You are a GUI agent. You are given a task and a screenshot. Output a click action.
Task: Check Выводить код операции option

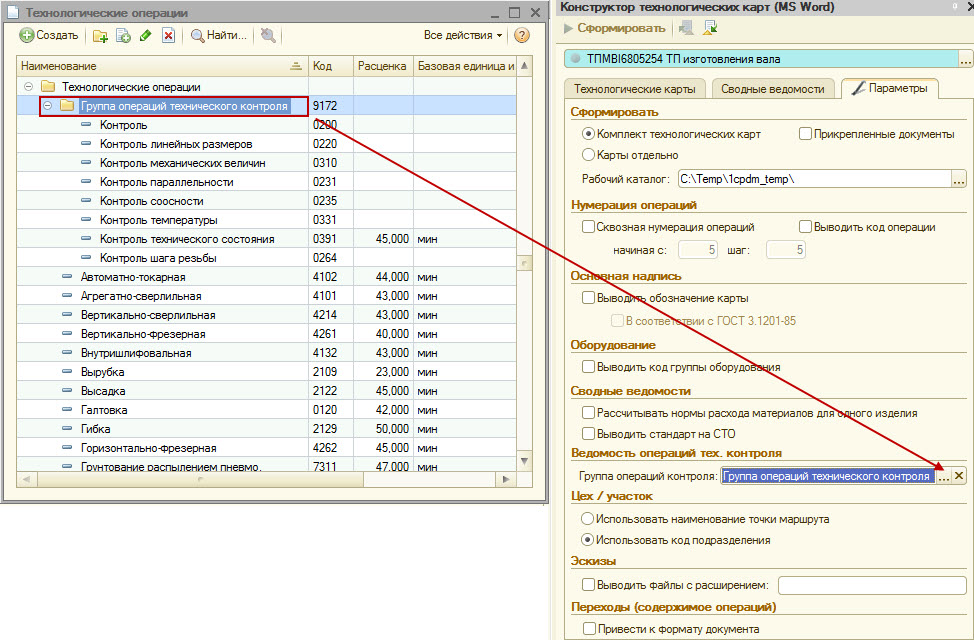coord(806,227)
